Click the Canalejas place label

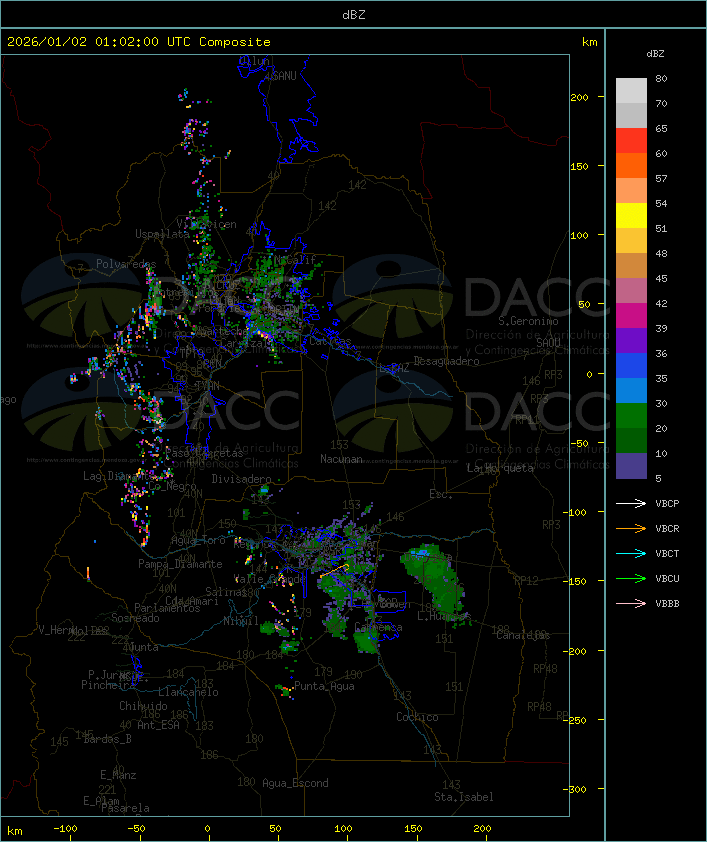tap(523, 635)
